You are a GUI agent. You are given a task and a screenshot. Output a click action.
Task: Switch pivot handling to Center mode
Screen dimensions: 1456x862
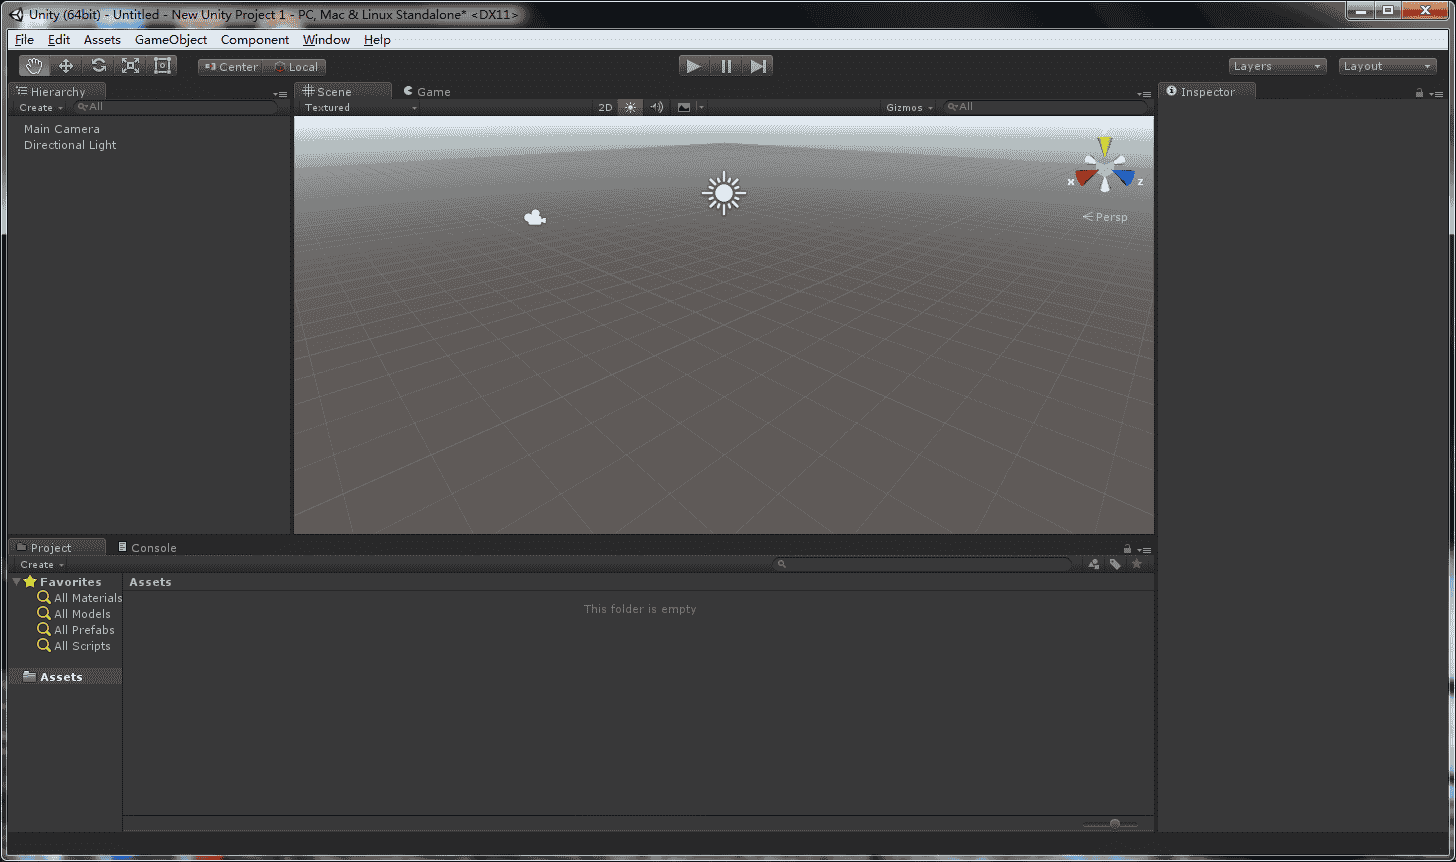pos(231,66)
